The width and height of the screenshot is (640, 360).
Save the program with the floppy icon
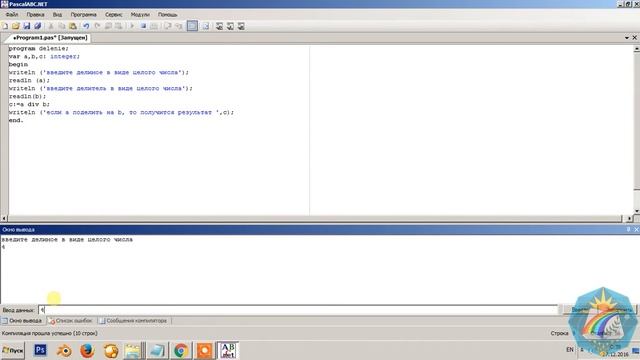27,26
